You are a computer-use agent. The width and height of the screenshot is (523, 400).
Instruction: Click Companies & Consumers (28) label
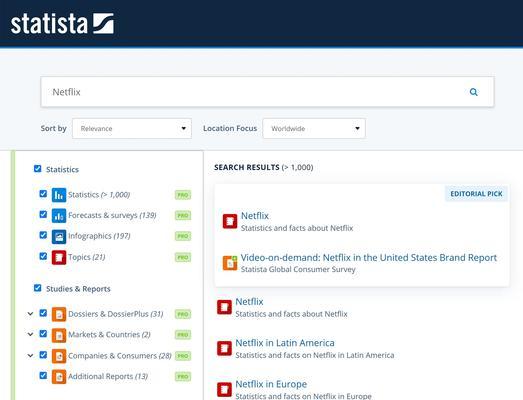(x=120, y=356)
